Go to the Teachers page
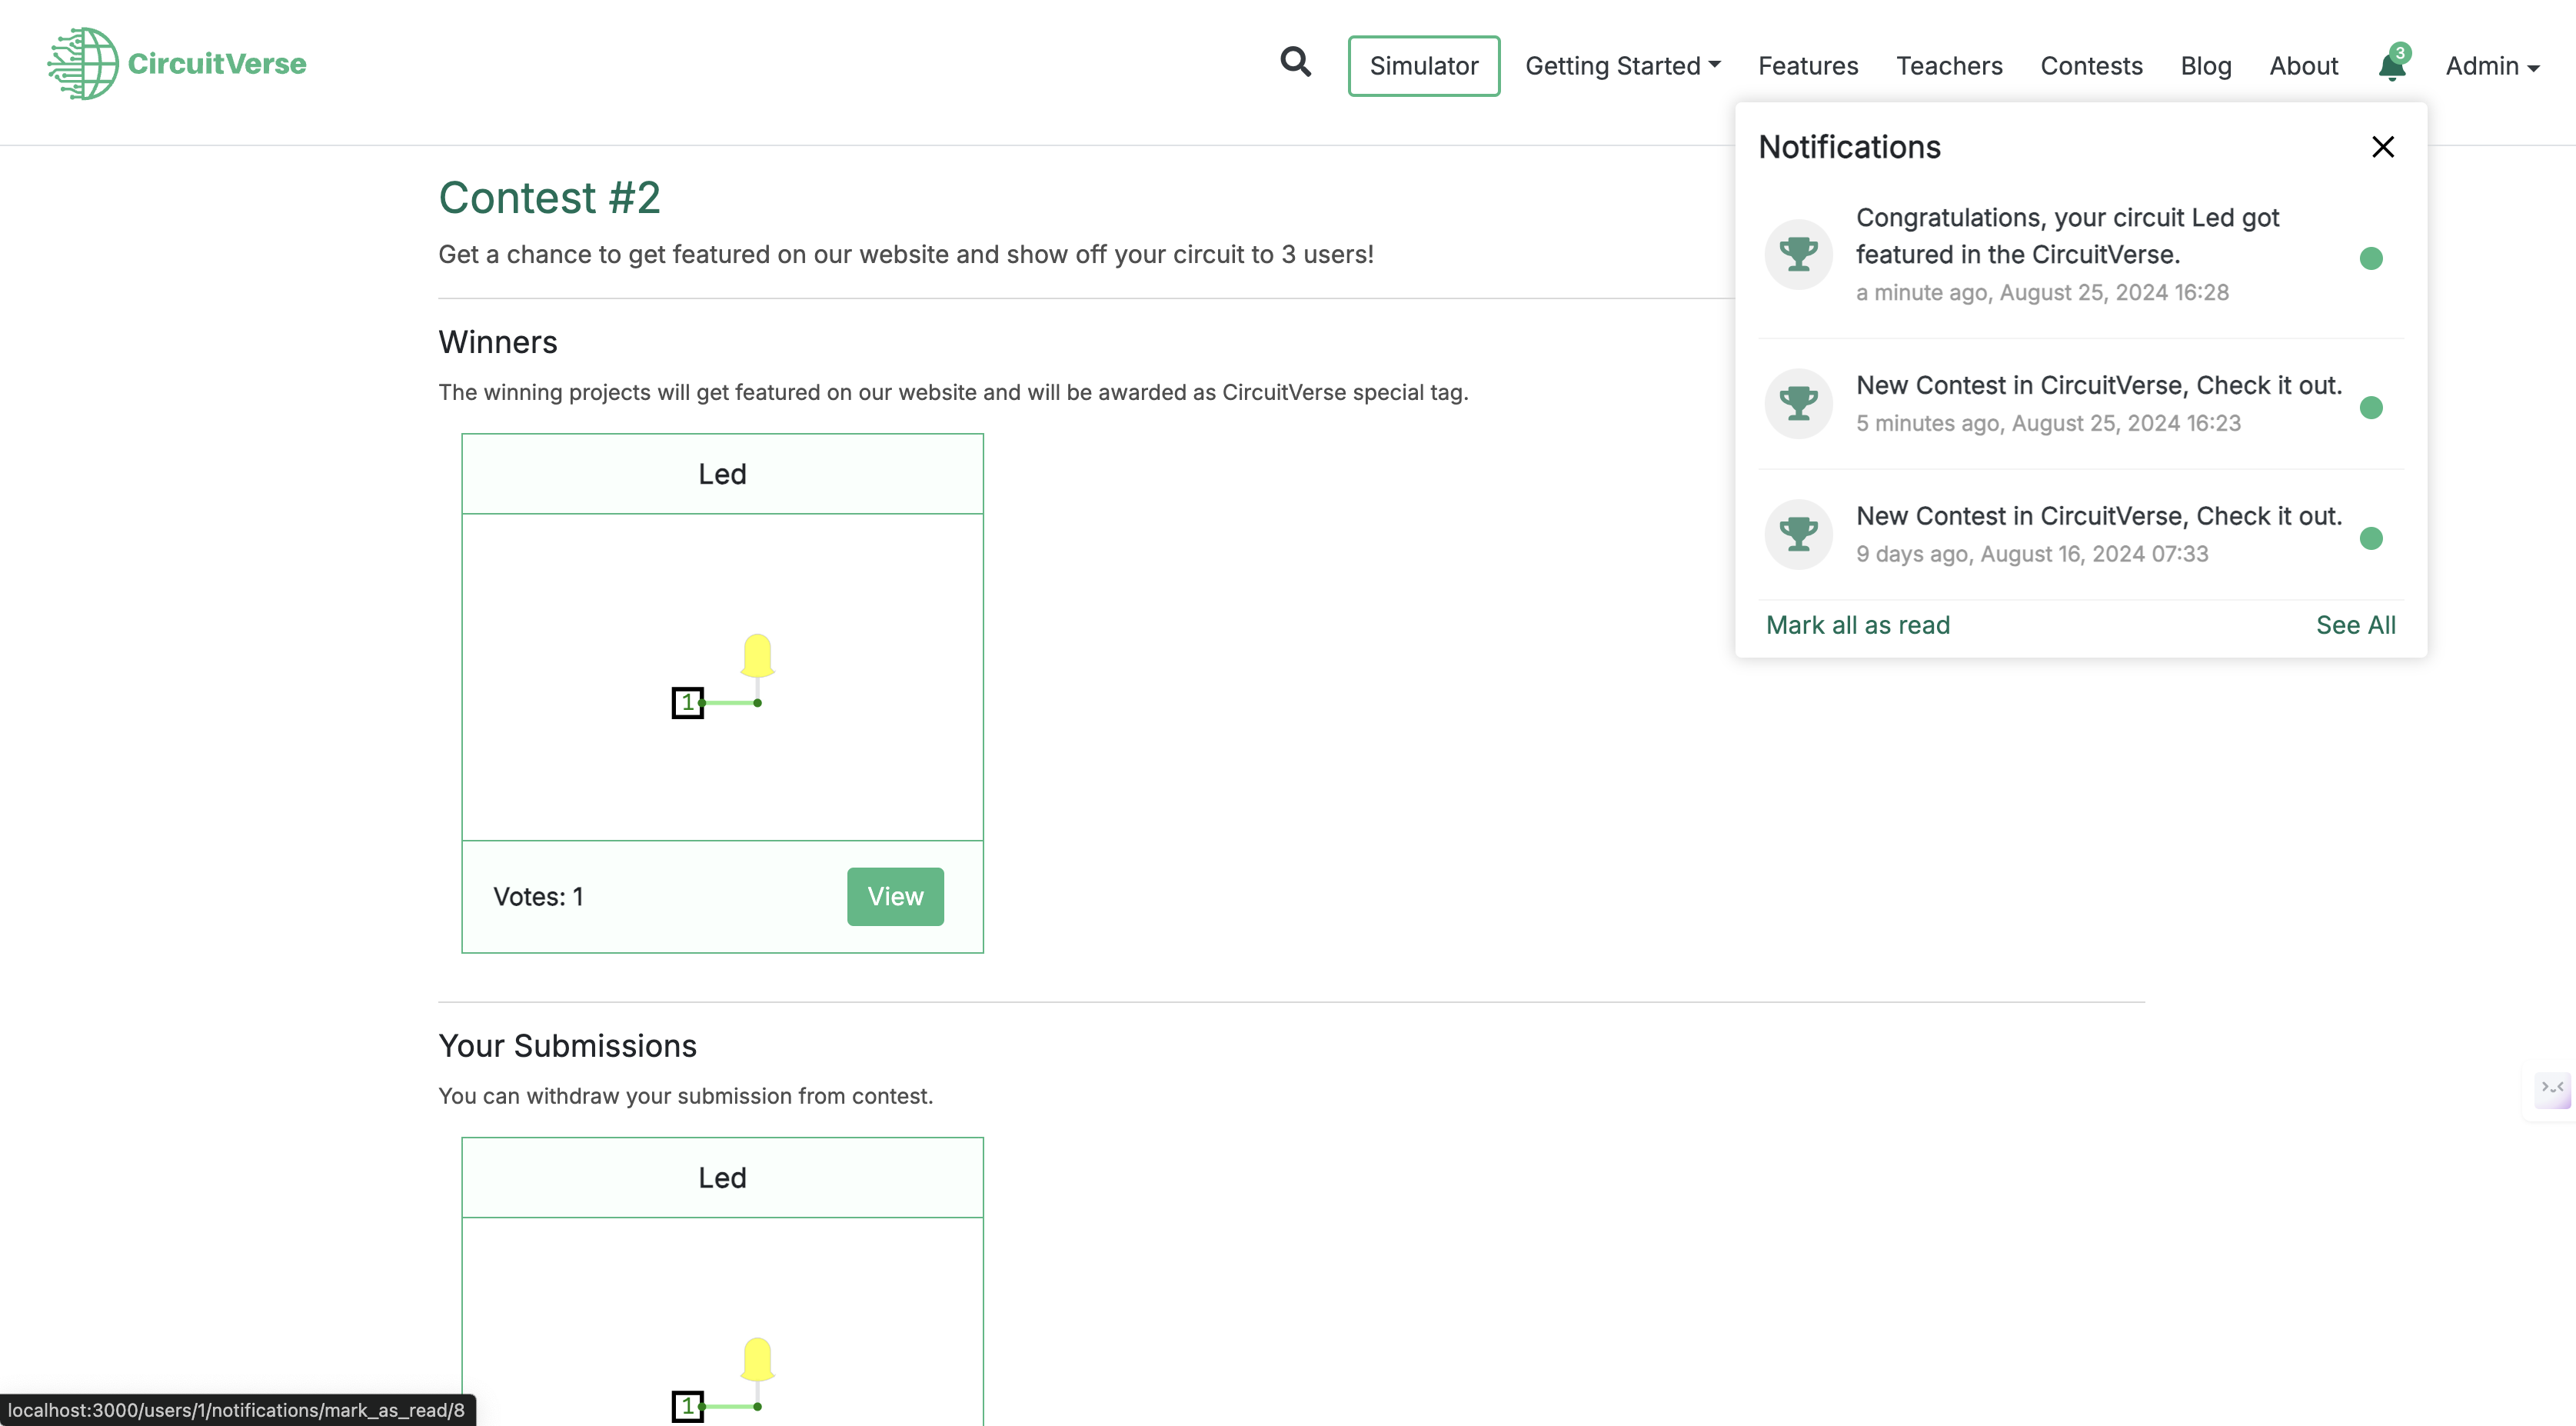Image resolution: width=2576 pixels, height=1426 pixels. point(1949,66)
